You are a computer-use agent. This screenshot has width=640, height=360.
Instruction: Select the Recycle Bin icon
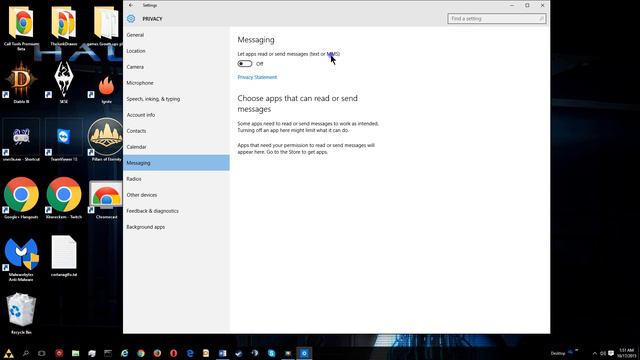(x=21, y=312)
